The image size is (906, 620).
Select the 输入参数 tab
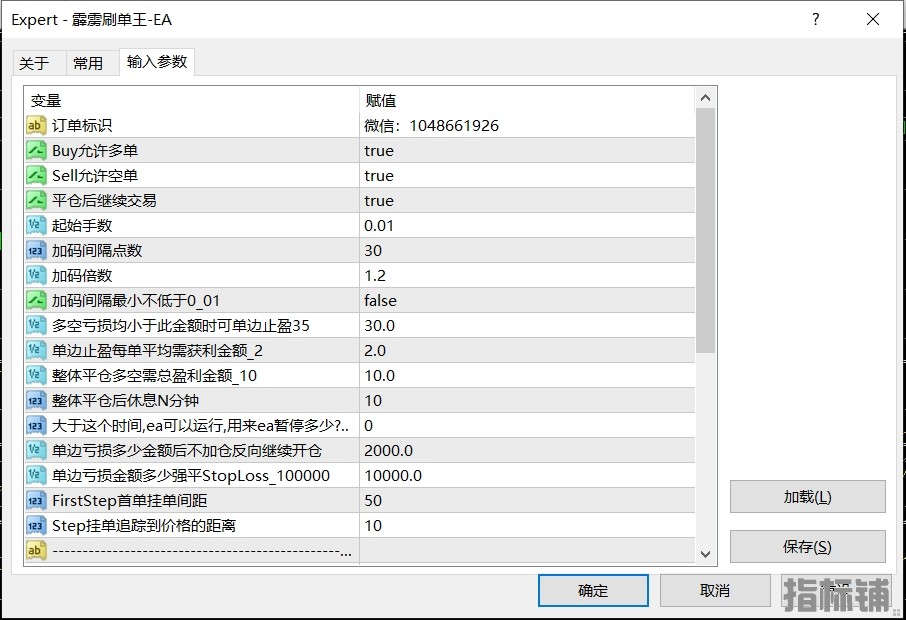pos(157,61)
